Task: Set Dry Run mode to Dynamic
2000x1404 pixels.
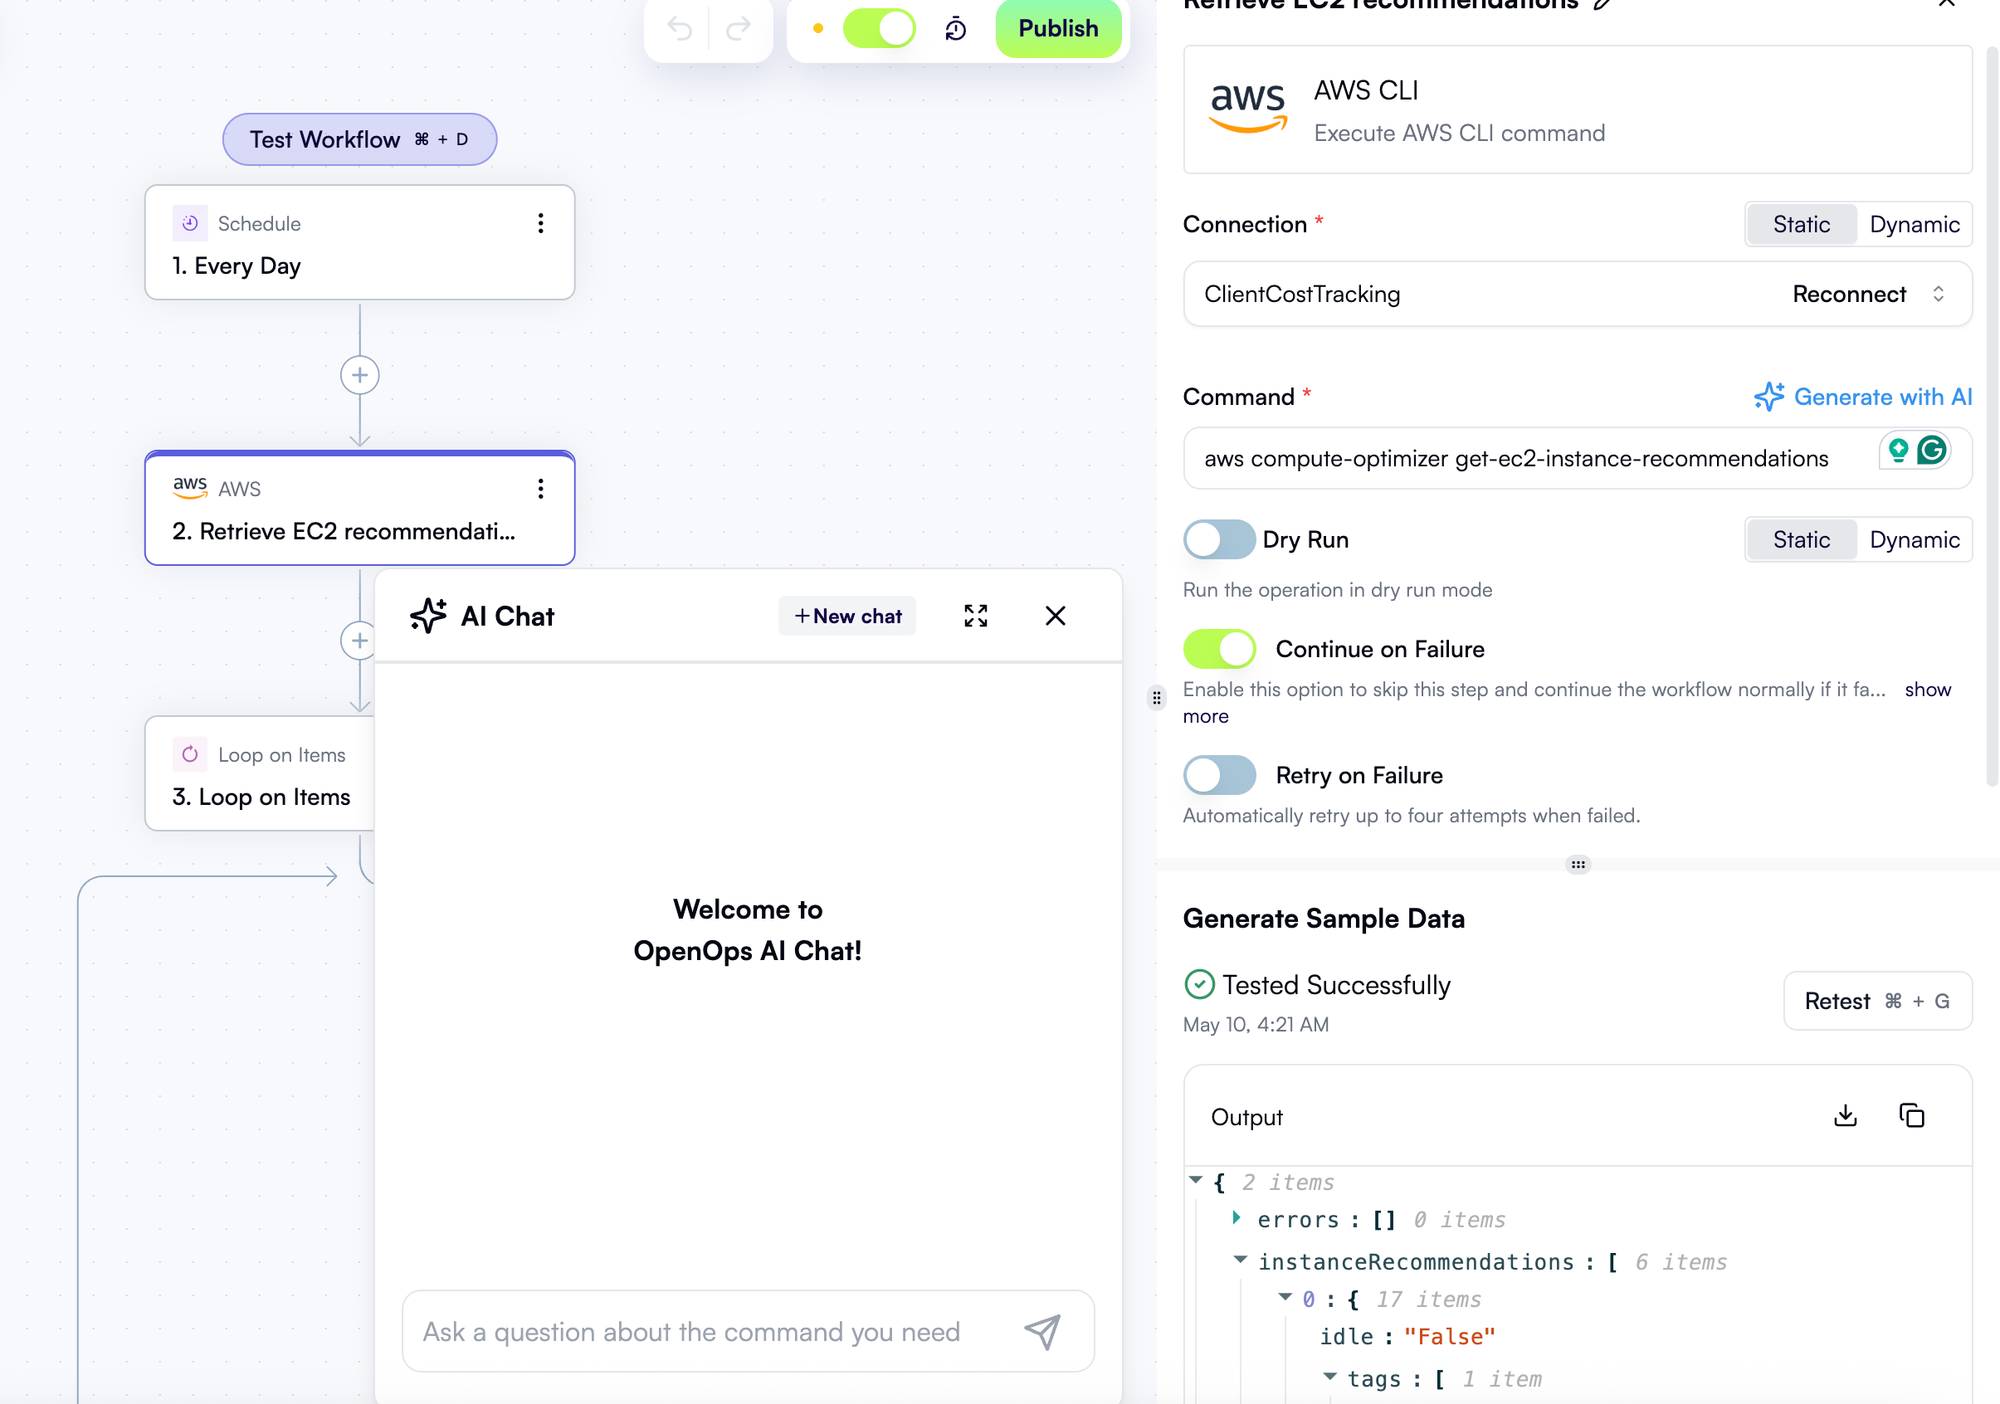Action: (1914, 539)
